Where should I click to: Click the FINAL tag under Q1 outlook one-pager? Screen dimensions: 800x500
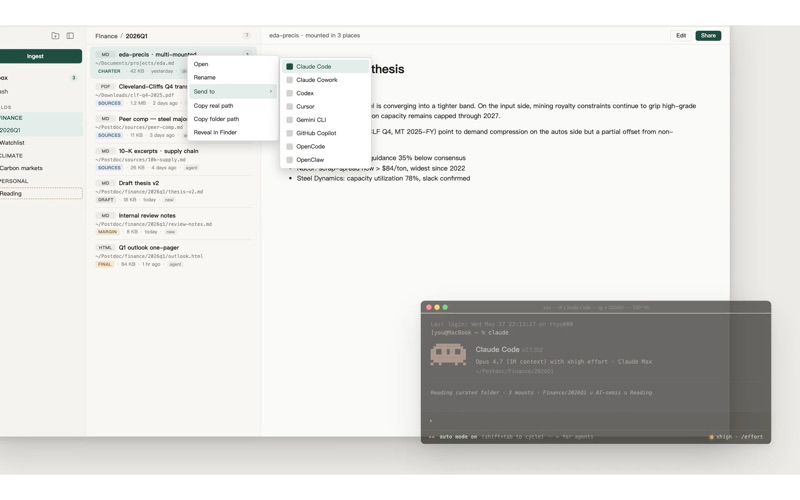[105, 264]
